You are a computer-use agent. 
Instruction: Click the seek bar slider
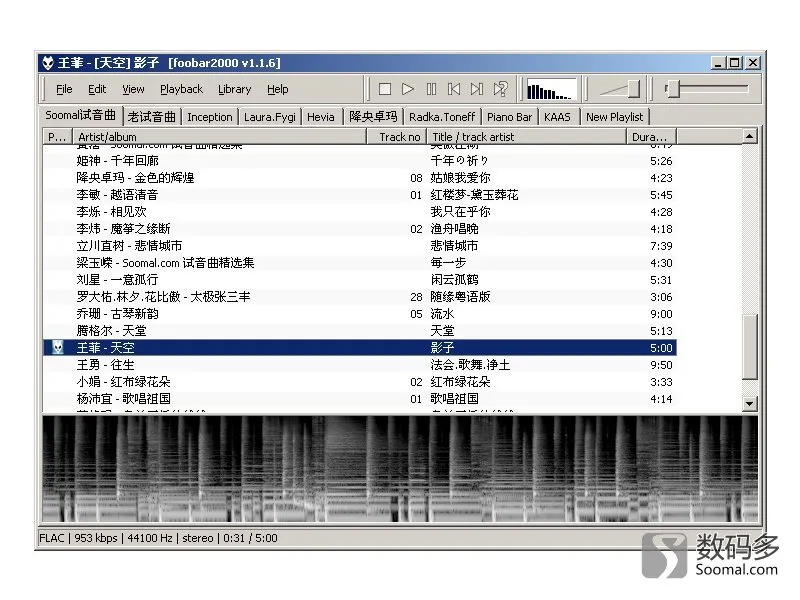click(x=707, y=89)
